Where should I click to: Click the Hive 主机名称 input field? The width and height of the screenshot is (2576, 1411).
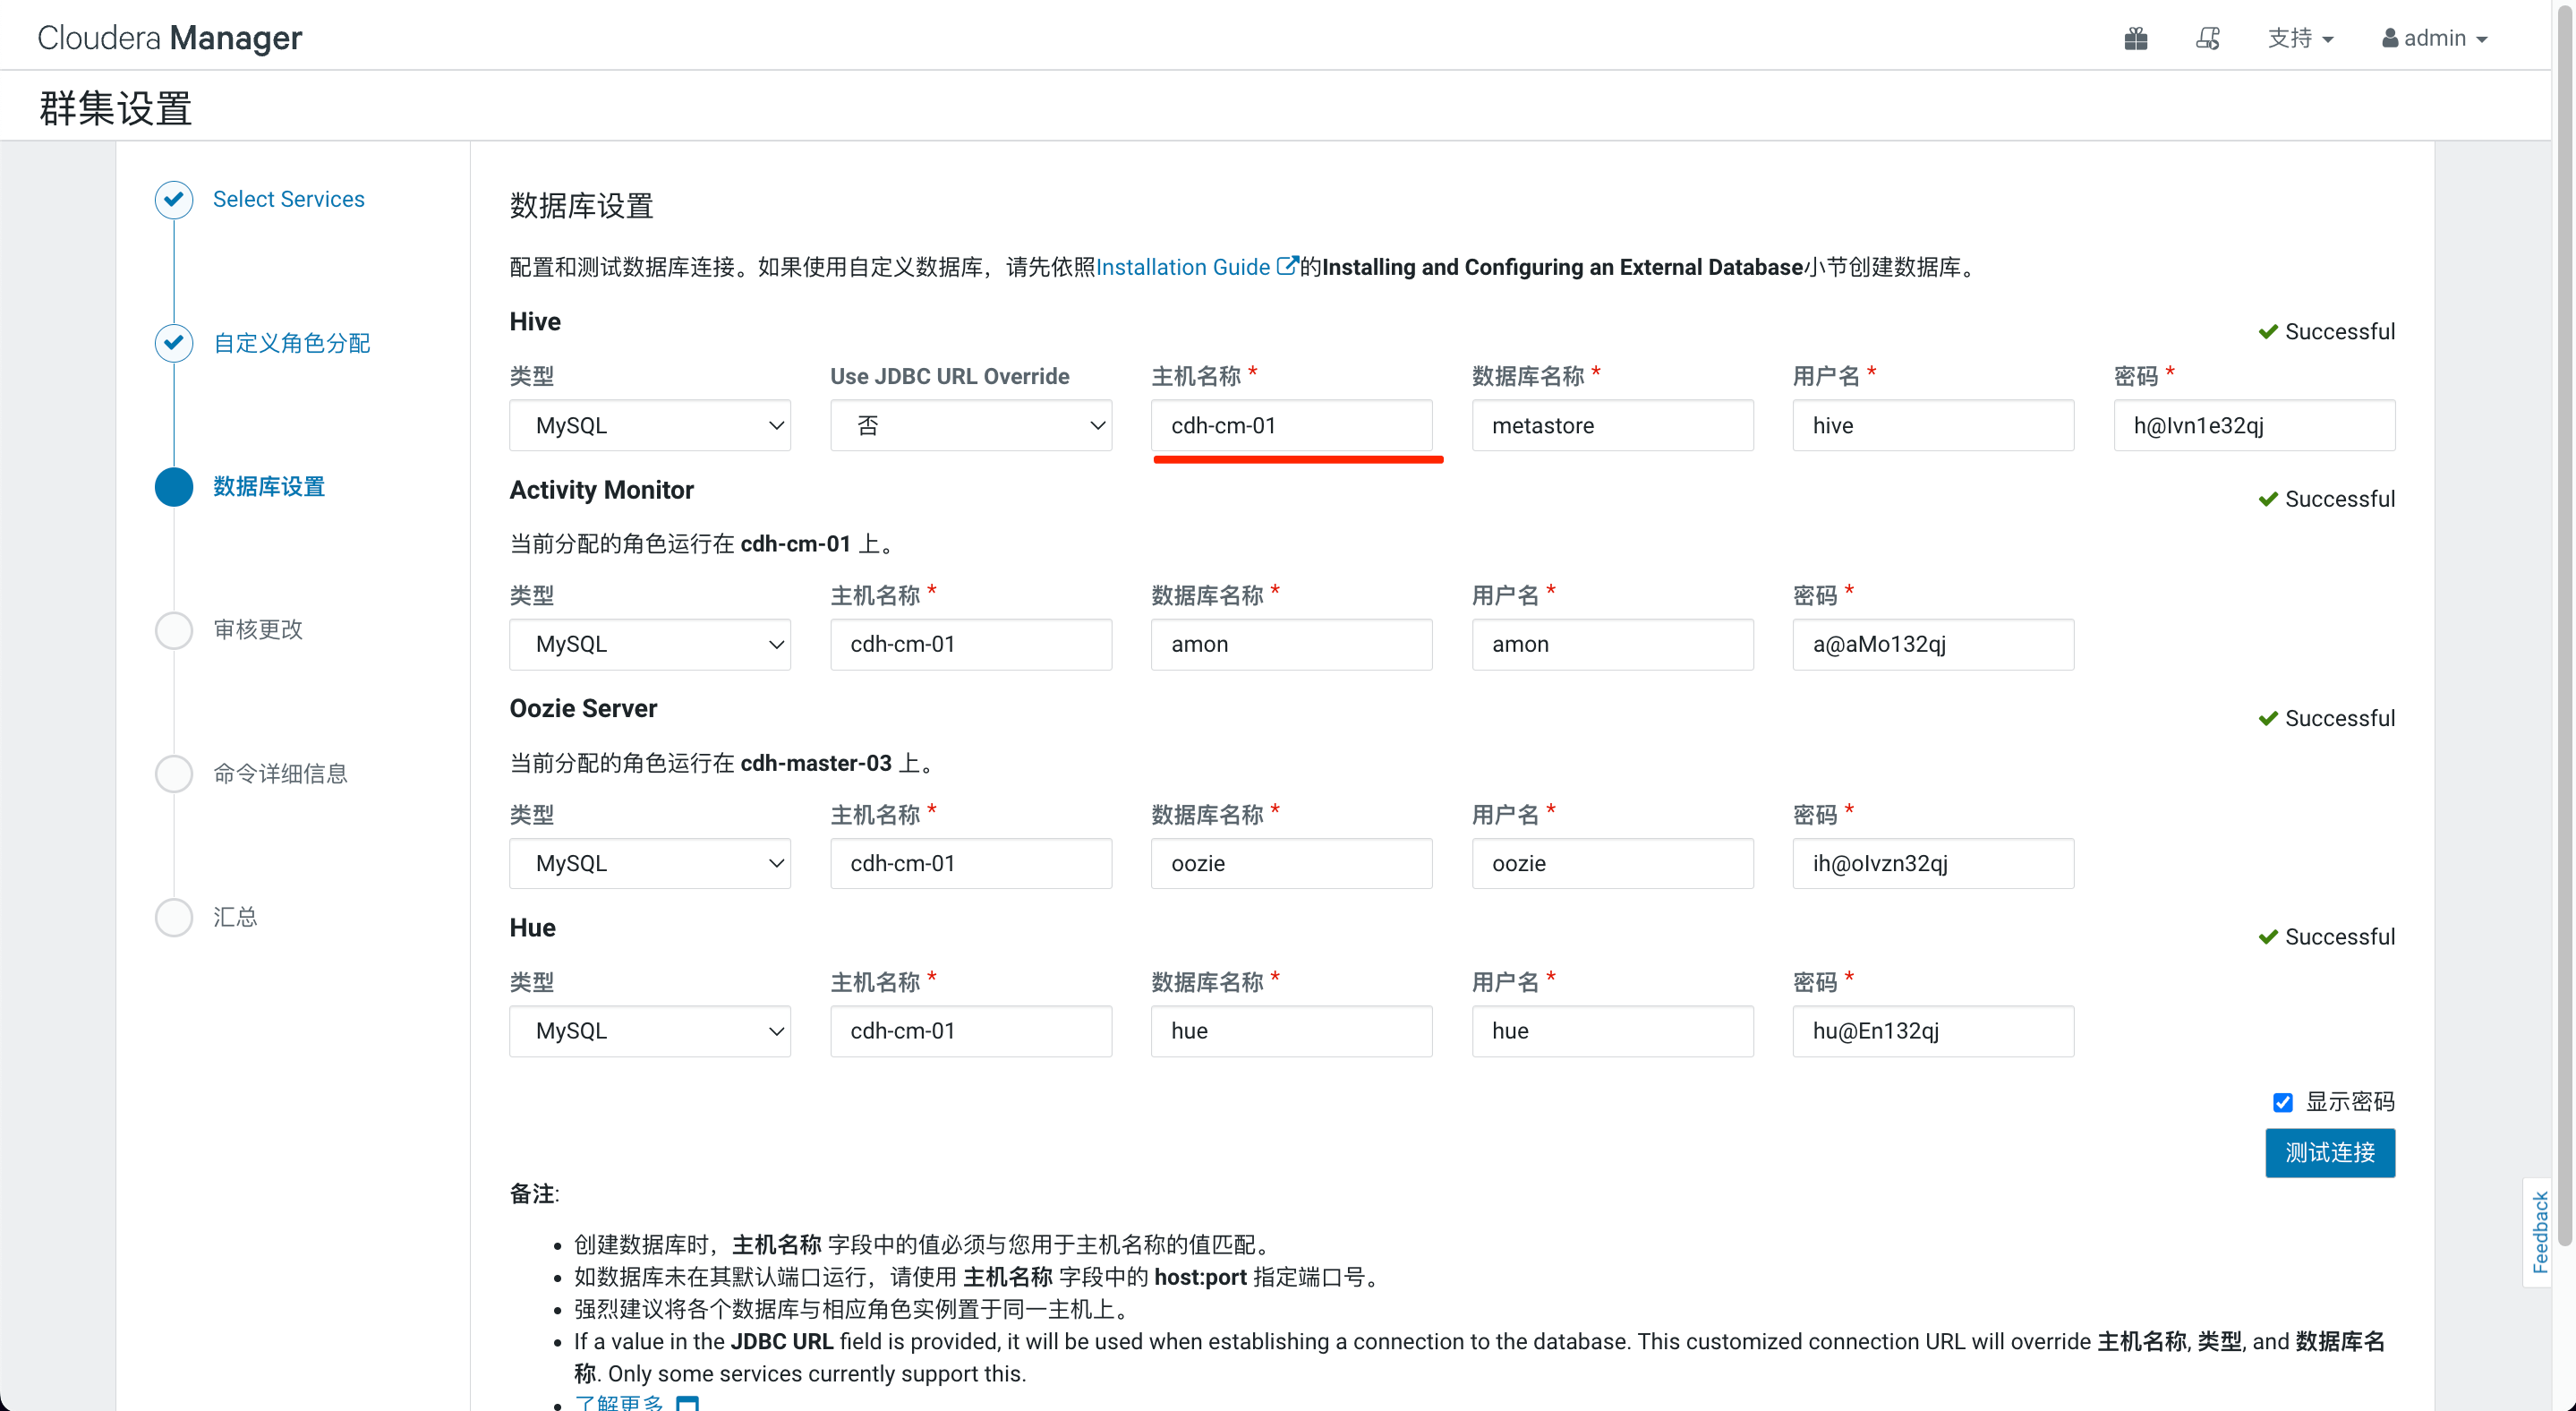tap(1291, 425)
